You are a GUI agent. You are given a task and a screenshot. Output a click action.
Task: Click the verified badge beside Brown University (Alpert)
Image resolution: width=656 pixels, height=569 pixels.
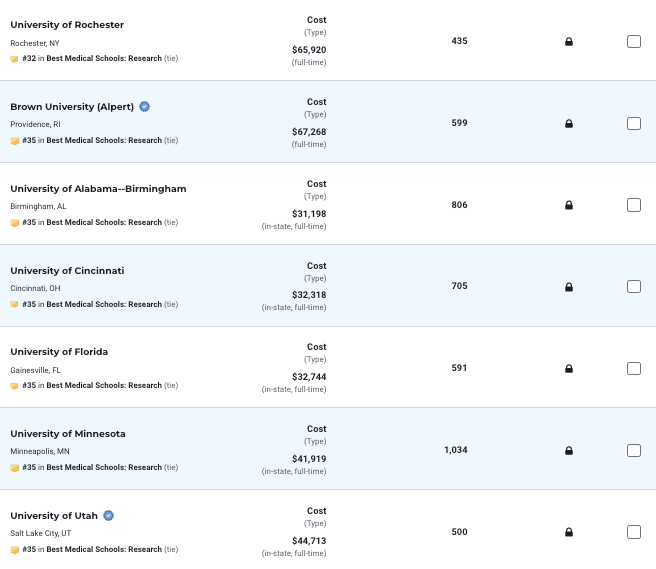[x=145, y=107]
